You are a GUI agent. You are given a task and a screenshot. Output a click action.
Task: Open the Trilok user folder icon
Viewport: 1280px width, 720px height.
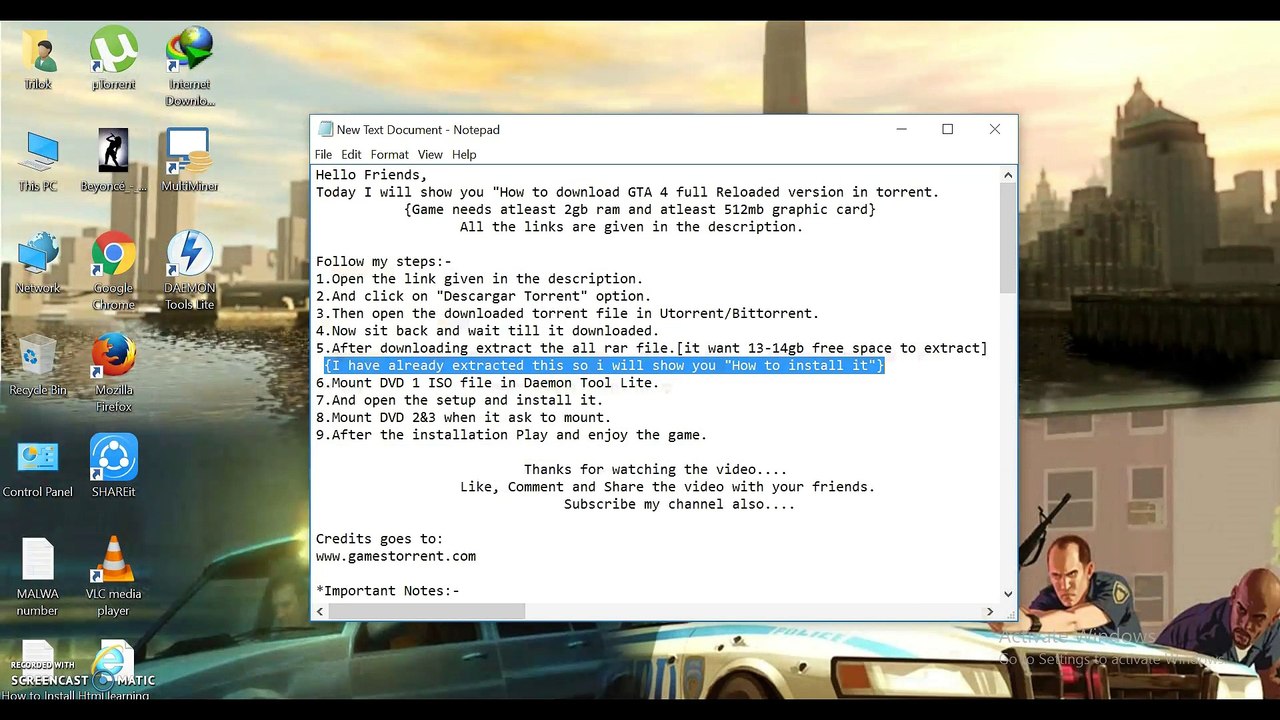point(38,58)
